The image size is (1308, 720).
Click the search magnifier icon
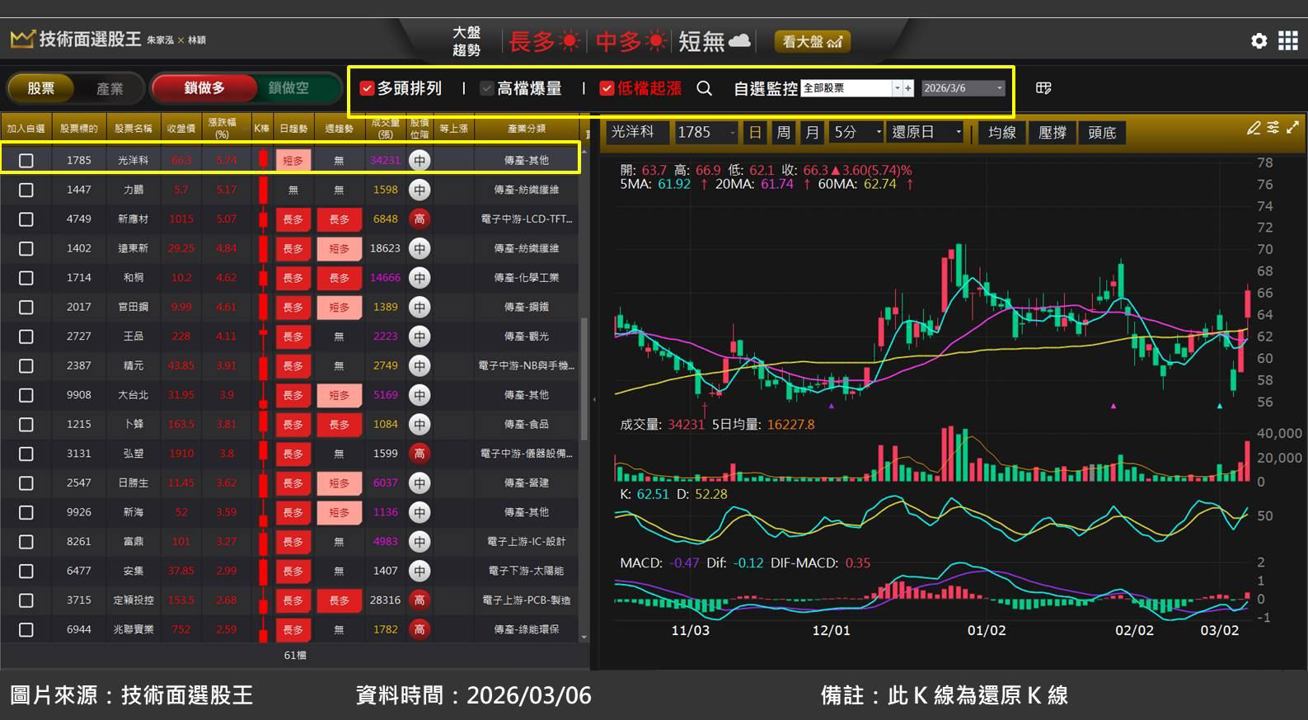point(704,88)
